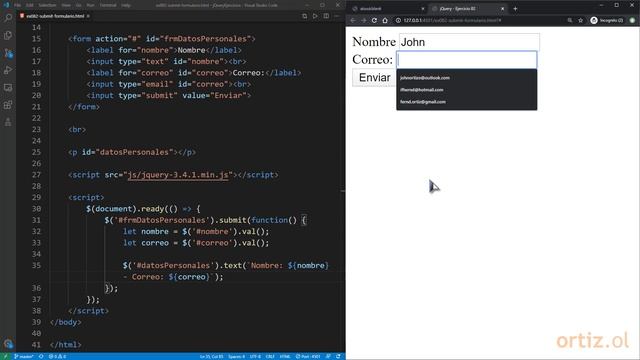
Task: Split the editor with the split icon
Action: (326, 16)
